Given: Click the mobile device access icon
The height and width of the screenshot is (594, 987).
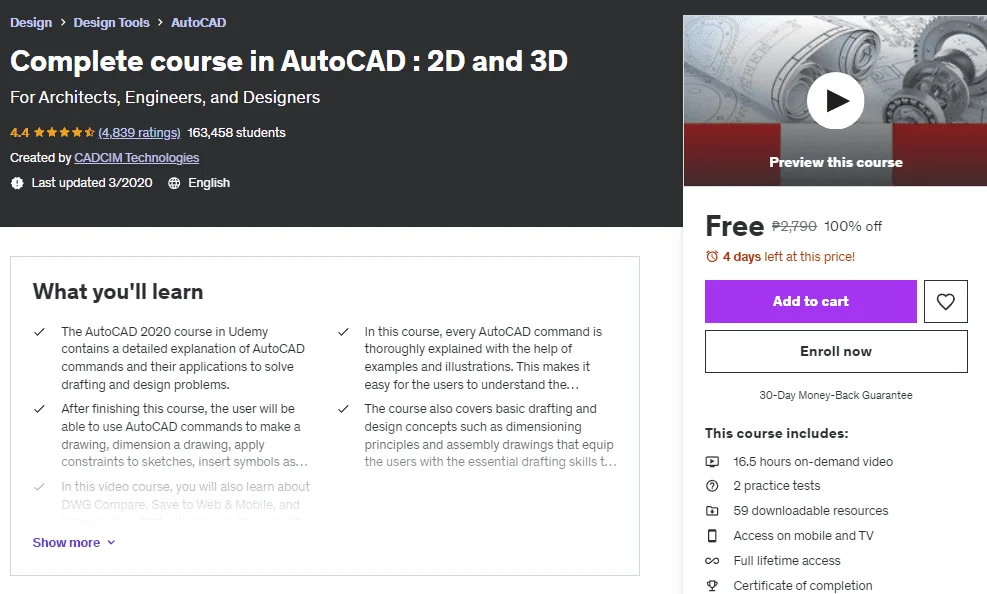Looking at the screenshot, I should point(712,535).
